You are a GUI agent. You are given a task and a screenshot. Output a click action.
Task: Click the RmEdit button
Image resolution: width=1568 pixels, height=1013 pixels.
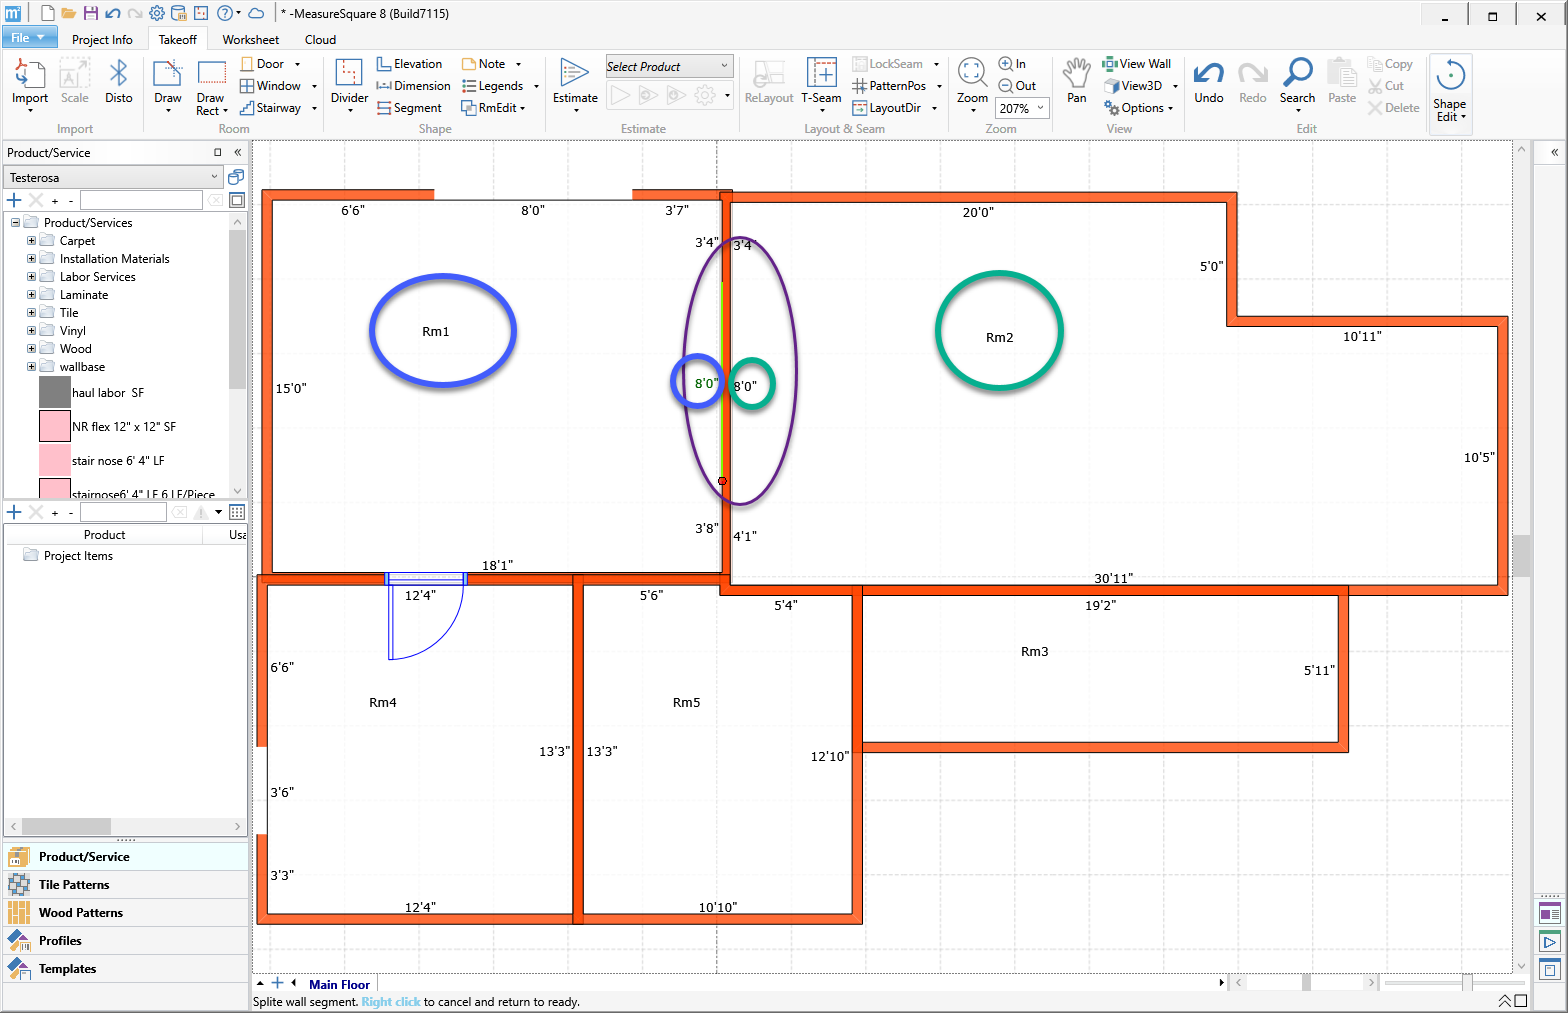[x=493, y=108]
